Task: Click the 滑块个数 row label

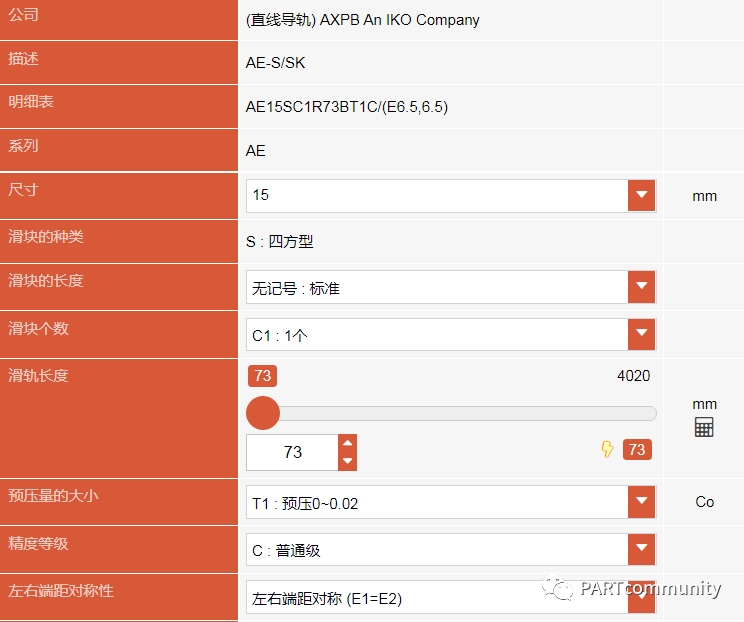Action: (38, 328)
